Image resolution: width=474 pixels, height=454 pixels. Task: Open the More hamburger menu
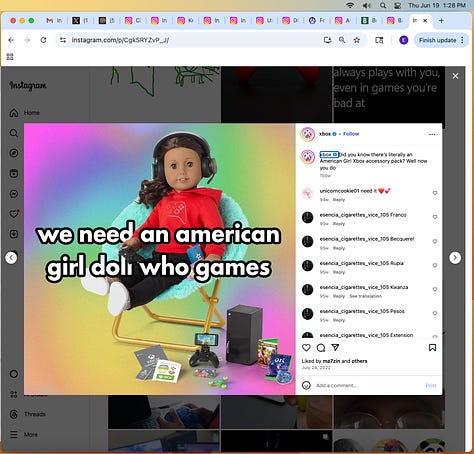(x=24, y=435)
